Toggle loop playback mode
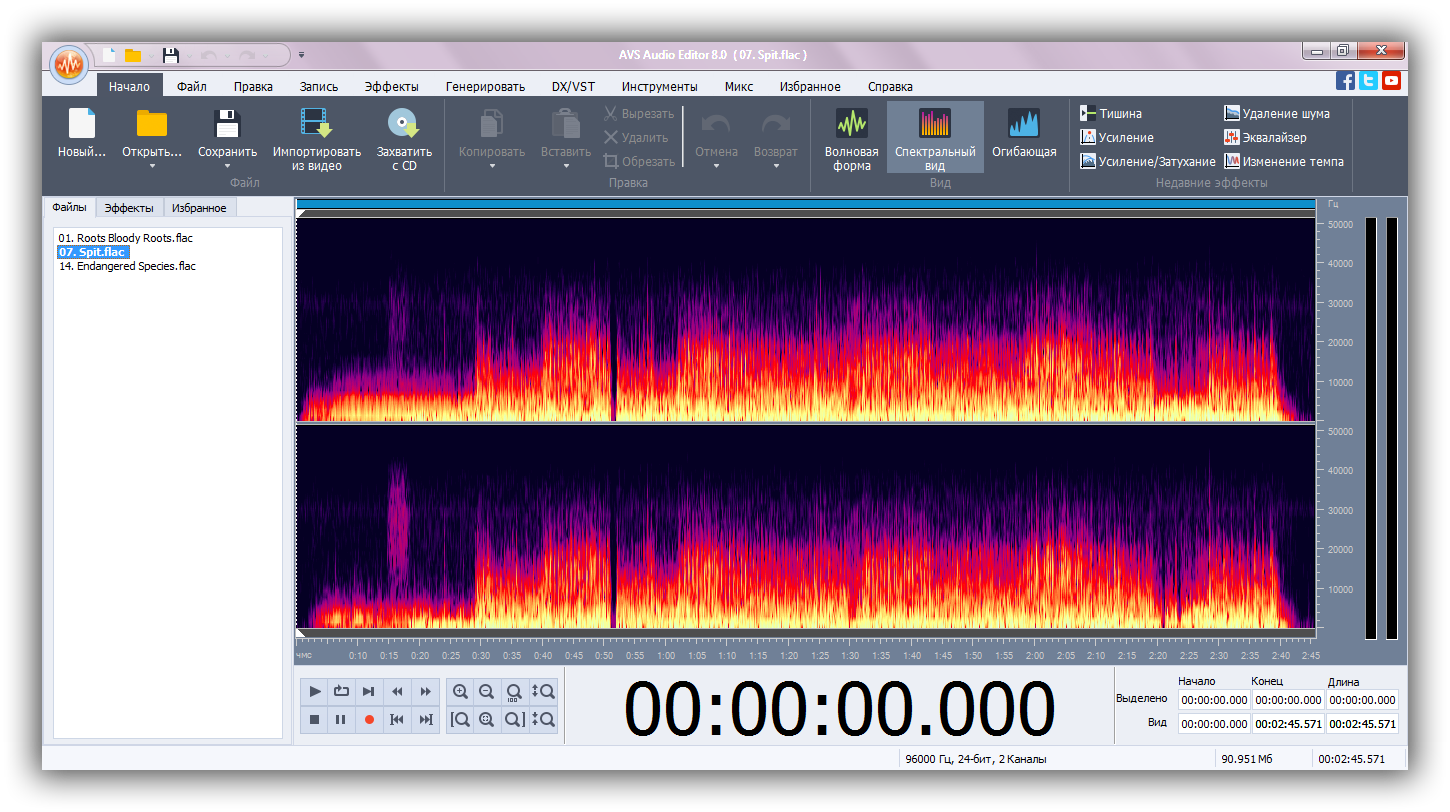 (342, 691)
